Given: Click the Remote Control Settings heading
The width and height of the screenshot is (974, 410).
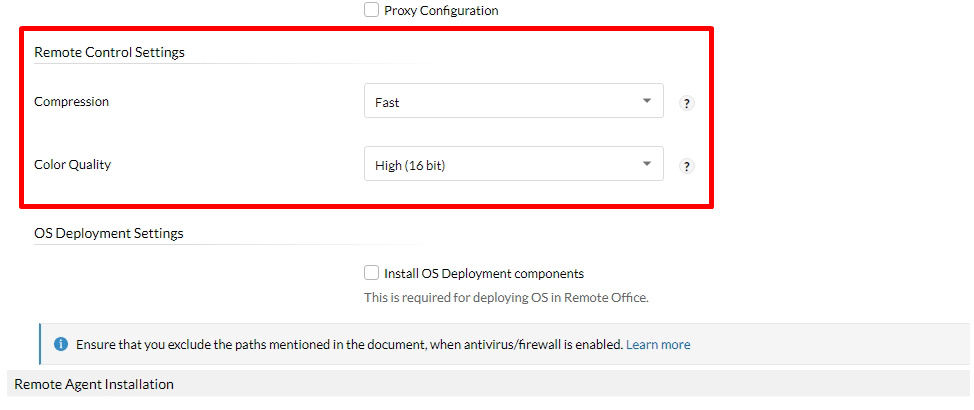Looking at the screenshot, I should coord(109,52).
